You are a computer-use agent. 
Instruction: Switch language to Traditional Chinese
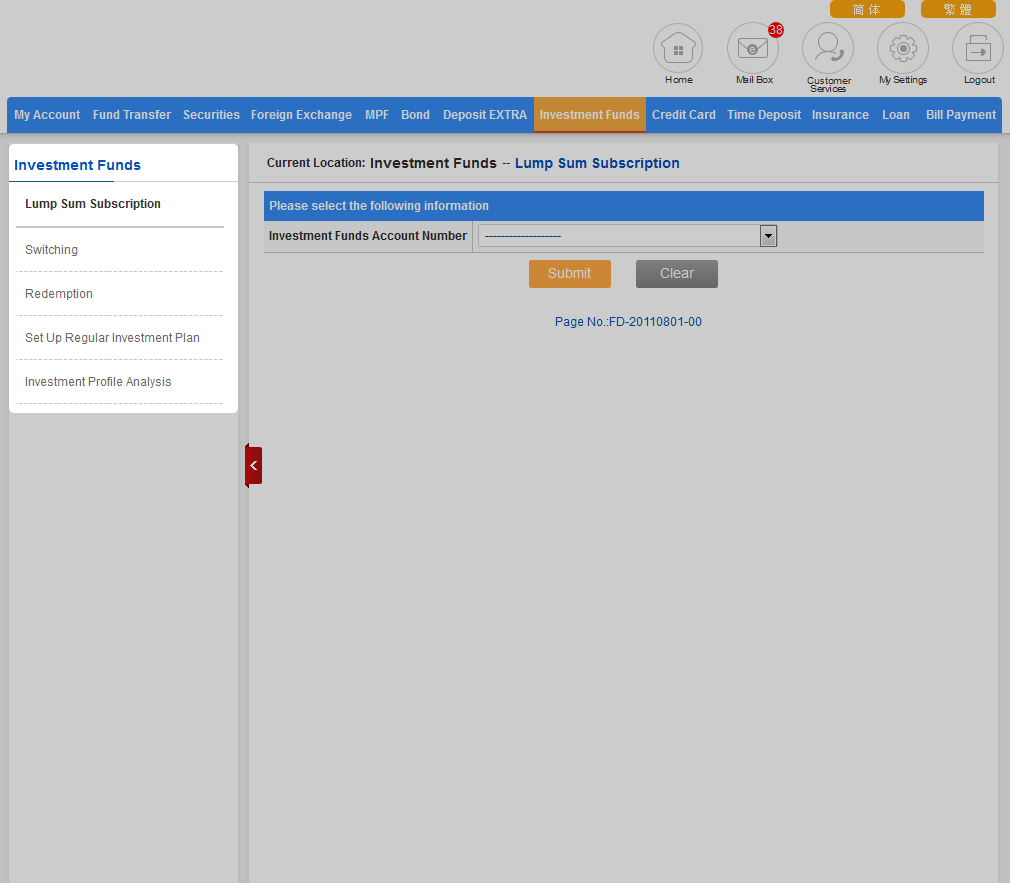point(958,9)
